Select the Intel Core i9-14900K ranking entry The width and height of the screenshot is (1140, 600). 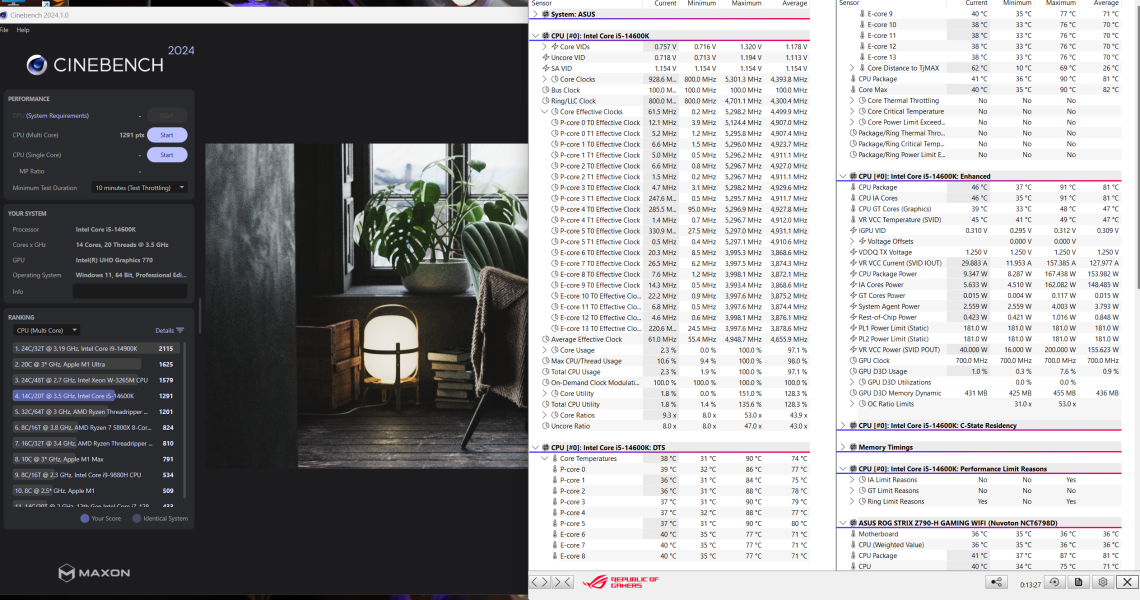(x=95, y=348)
